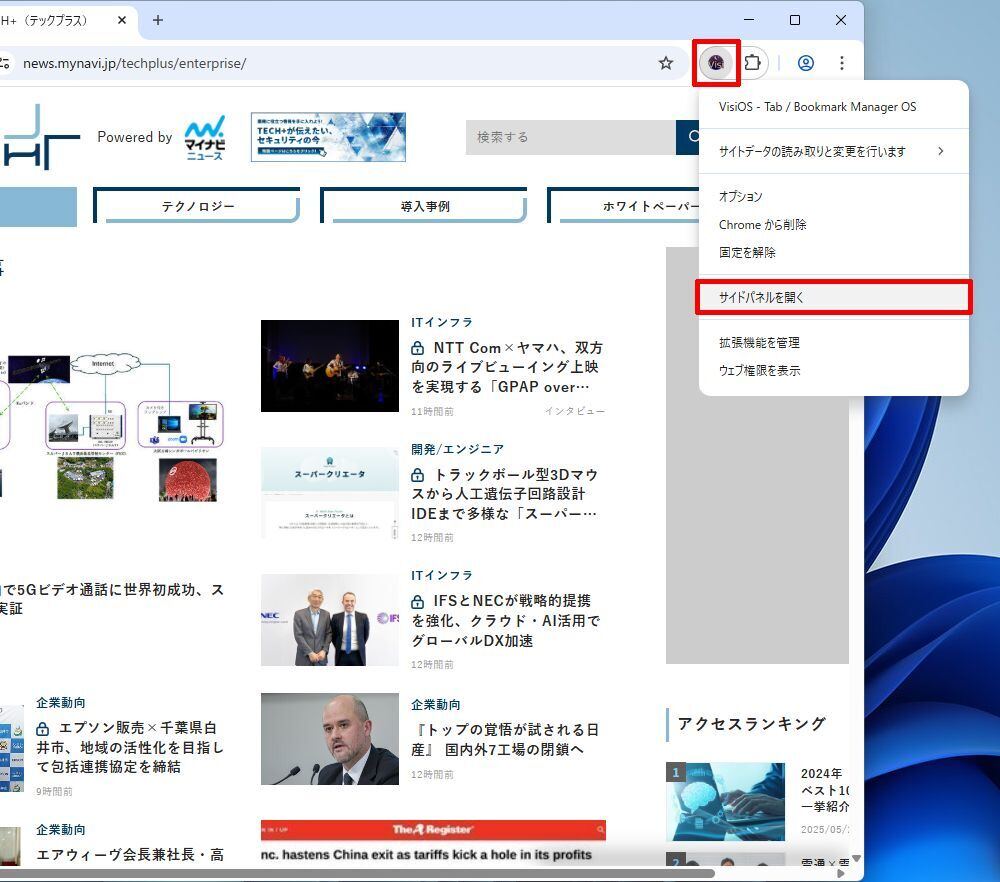
Task: Open NTT Com×ヤマハ article headline
Action: tap(507, 367)
